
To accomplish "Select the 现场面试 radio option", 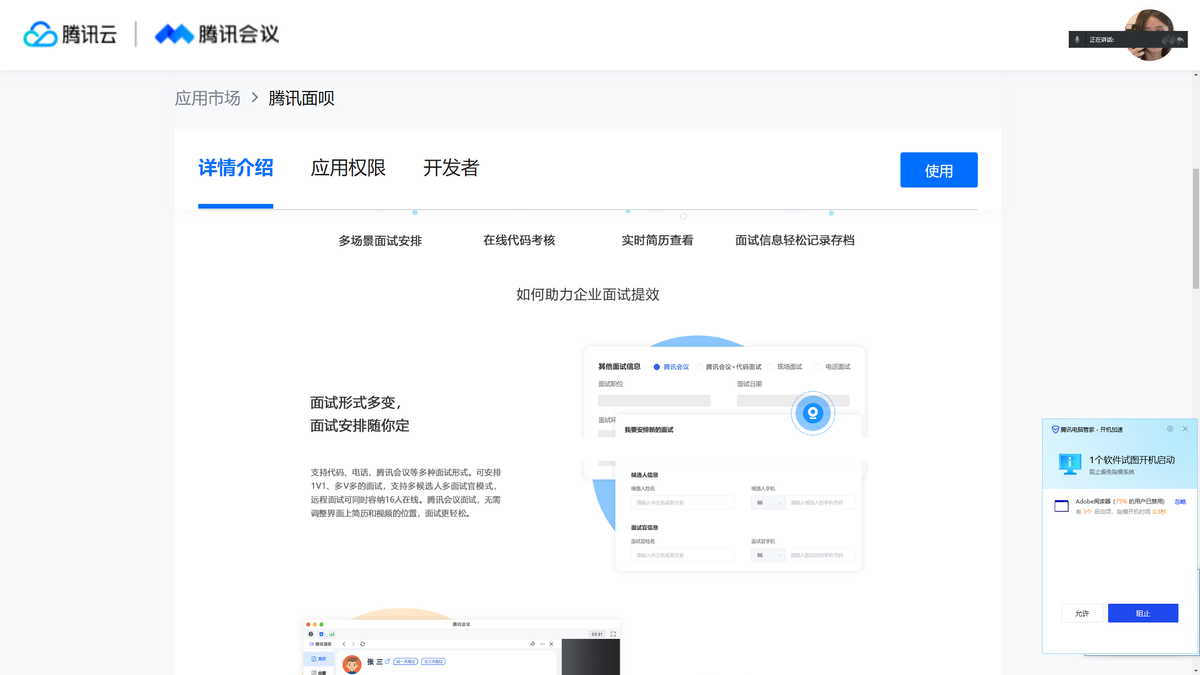I will (770, 366).
